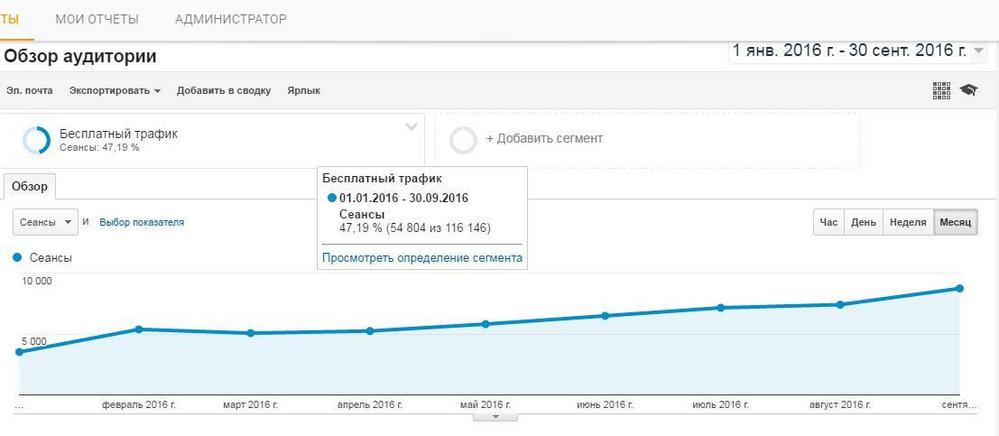Click the июнь 2016 г. axis label
Viewport: 999px width, 436px height.
pyautogui.click(x=605, y=405)
